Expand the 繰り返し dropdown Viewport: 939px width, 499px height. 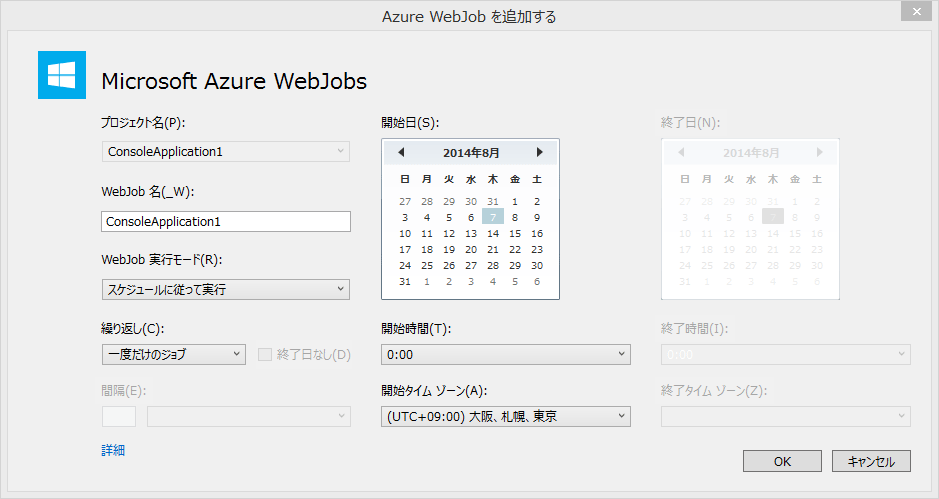click(x=174, y=355)
